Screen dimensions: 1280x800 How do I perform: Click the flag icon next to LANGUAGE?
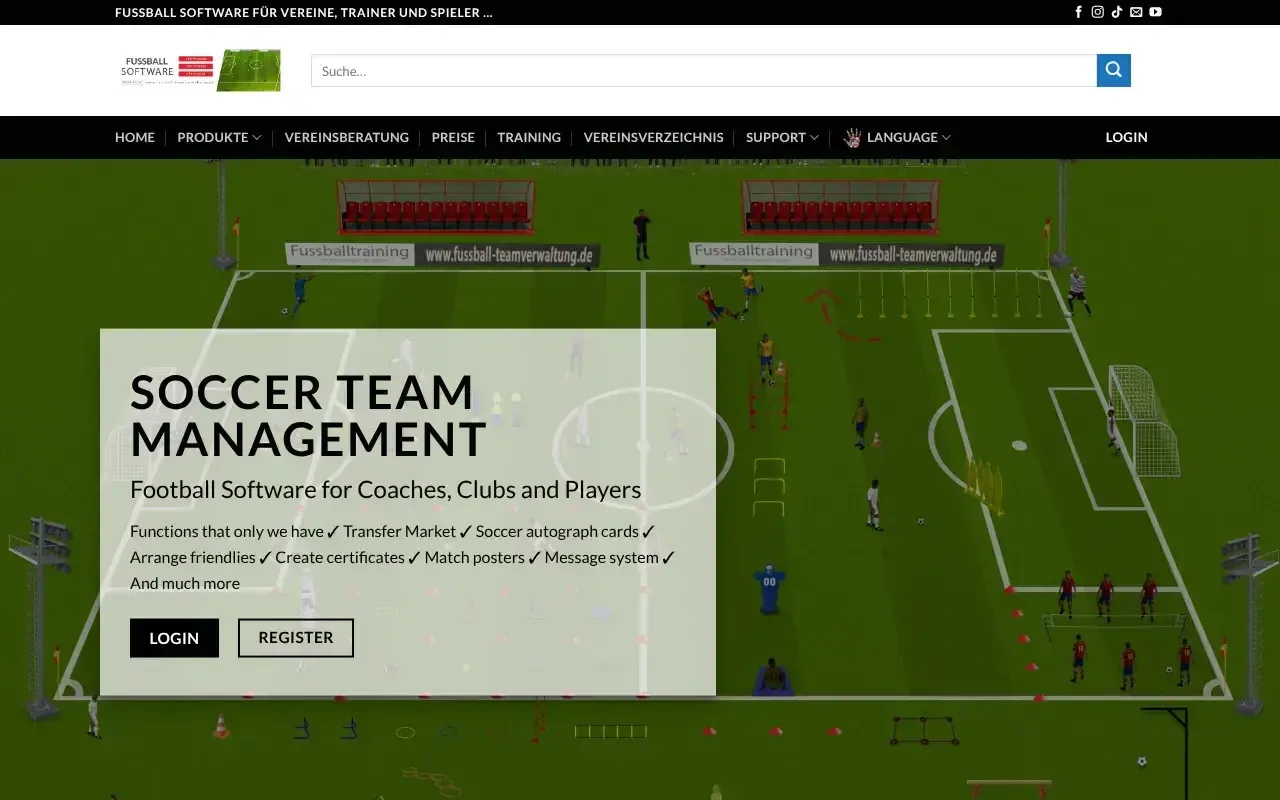(x=852, y=137)
